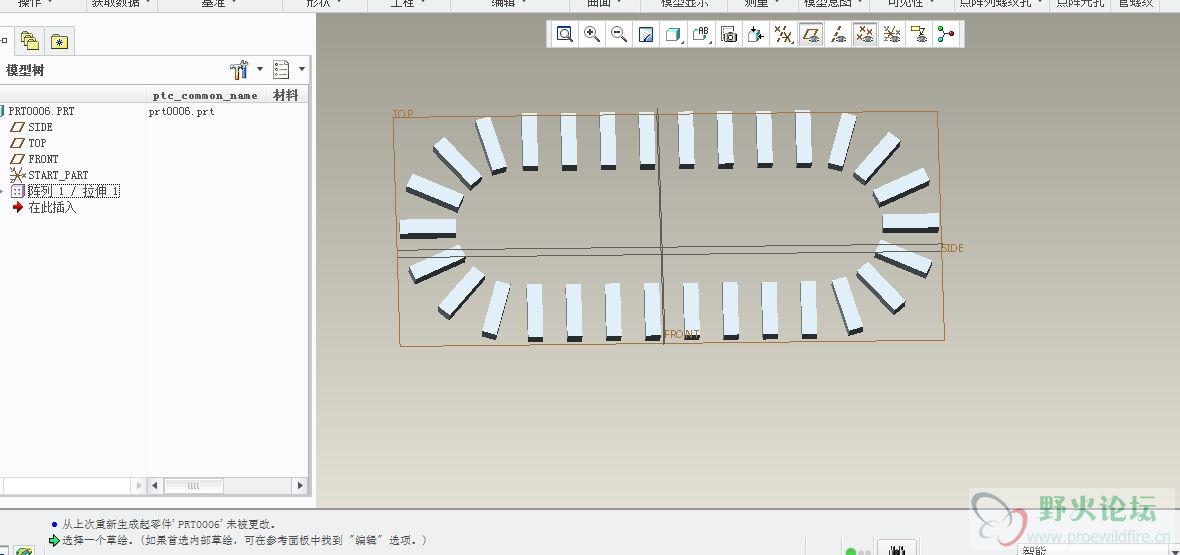Select the FRONT datum plane tree item
Screen dimensions: 1180x555
point(43,159)
